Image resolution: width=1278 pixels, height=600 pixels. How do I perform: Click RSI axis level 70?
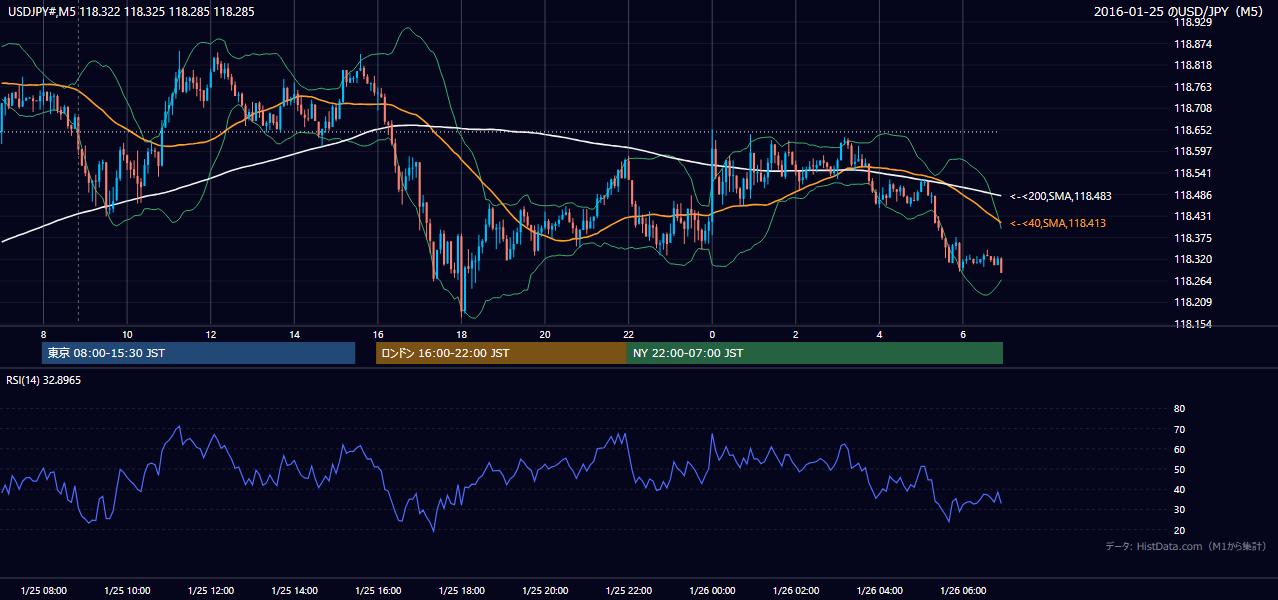coord(1179,429)
